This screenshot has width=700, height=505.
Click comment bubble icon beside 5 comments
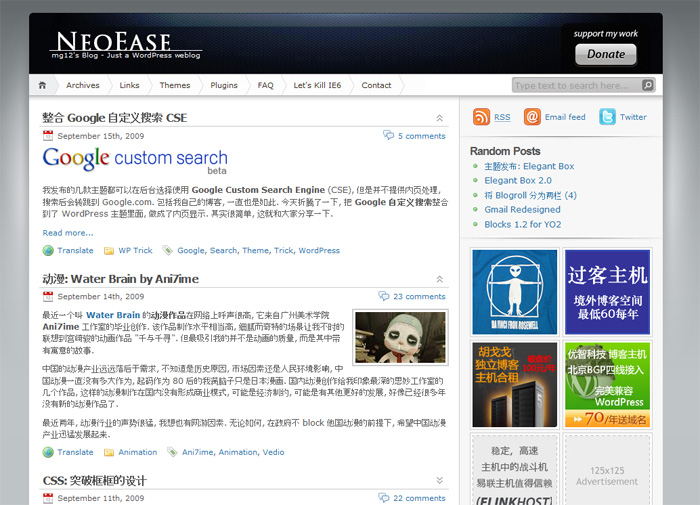point(388,135)
